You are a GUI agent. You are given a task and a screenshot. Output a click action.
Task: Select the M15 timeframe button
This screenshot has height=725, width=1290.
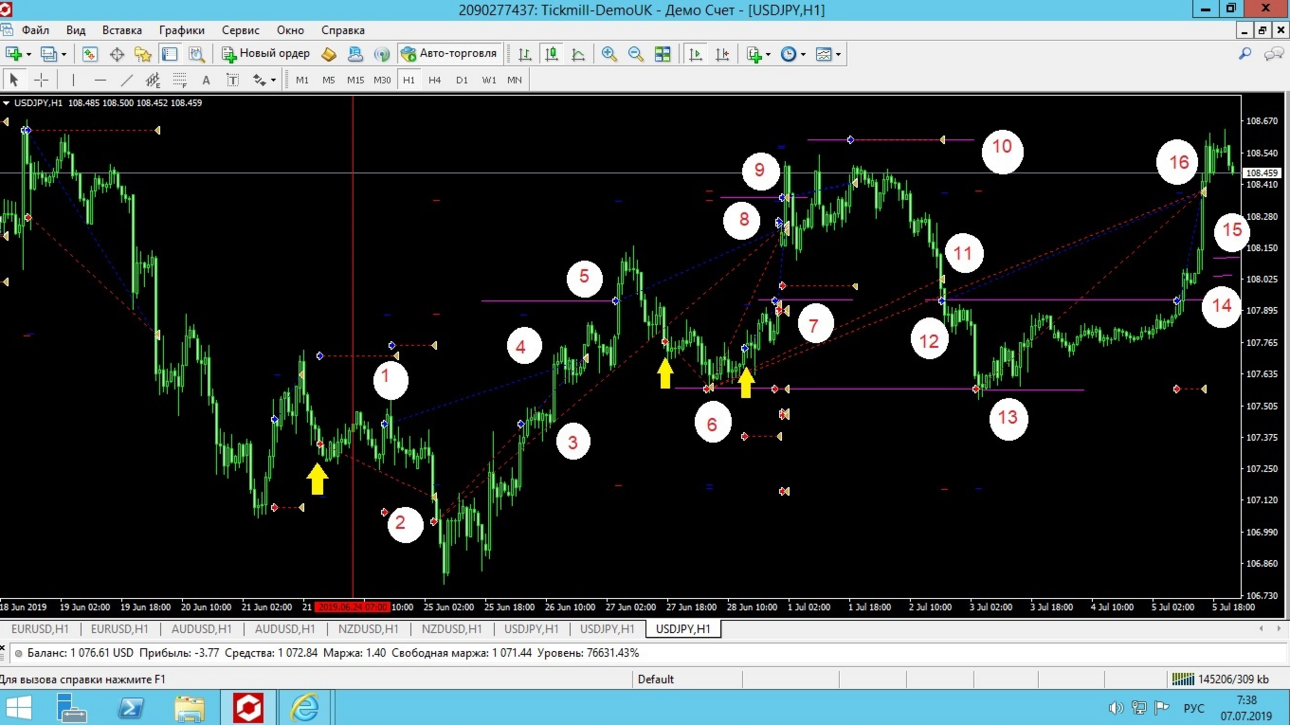(x=355, y=80)
